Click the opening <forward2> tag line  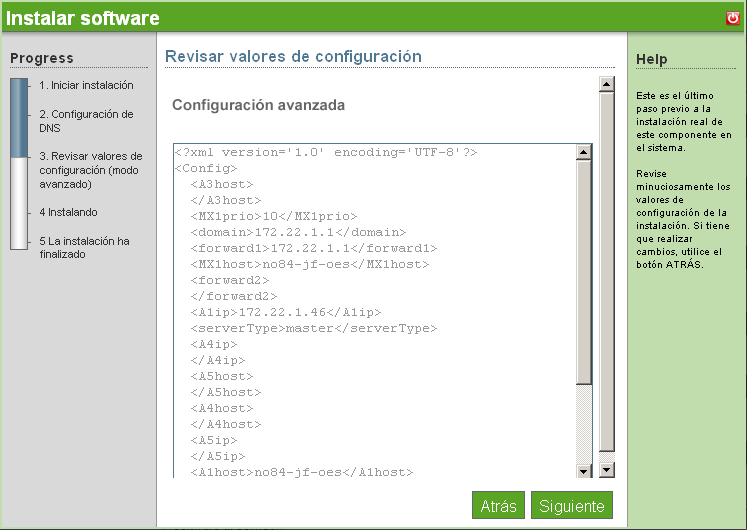click(x=230, y=280)
